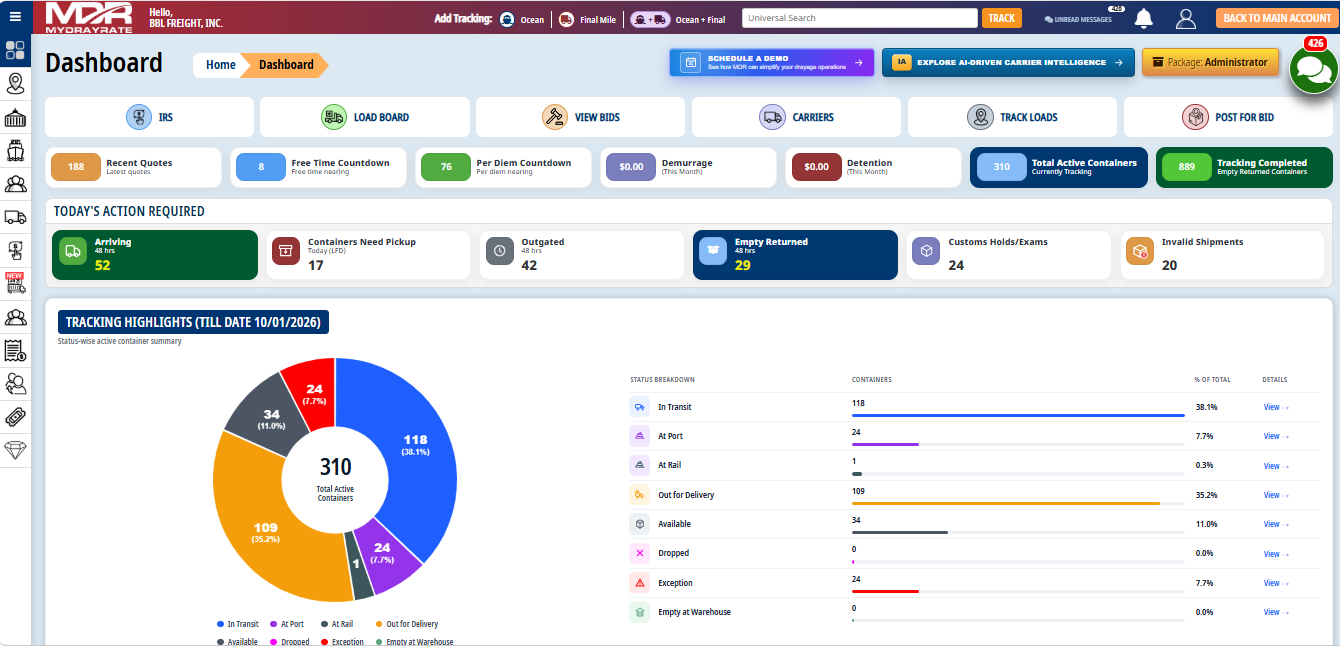Click the Package: Administrator button
The height and width of the screenshot is (646, 1340).
tap(1211, 62)
